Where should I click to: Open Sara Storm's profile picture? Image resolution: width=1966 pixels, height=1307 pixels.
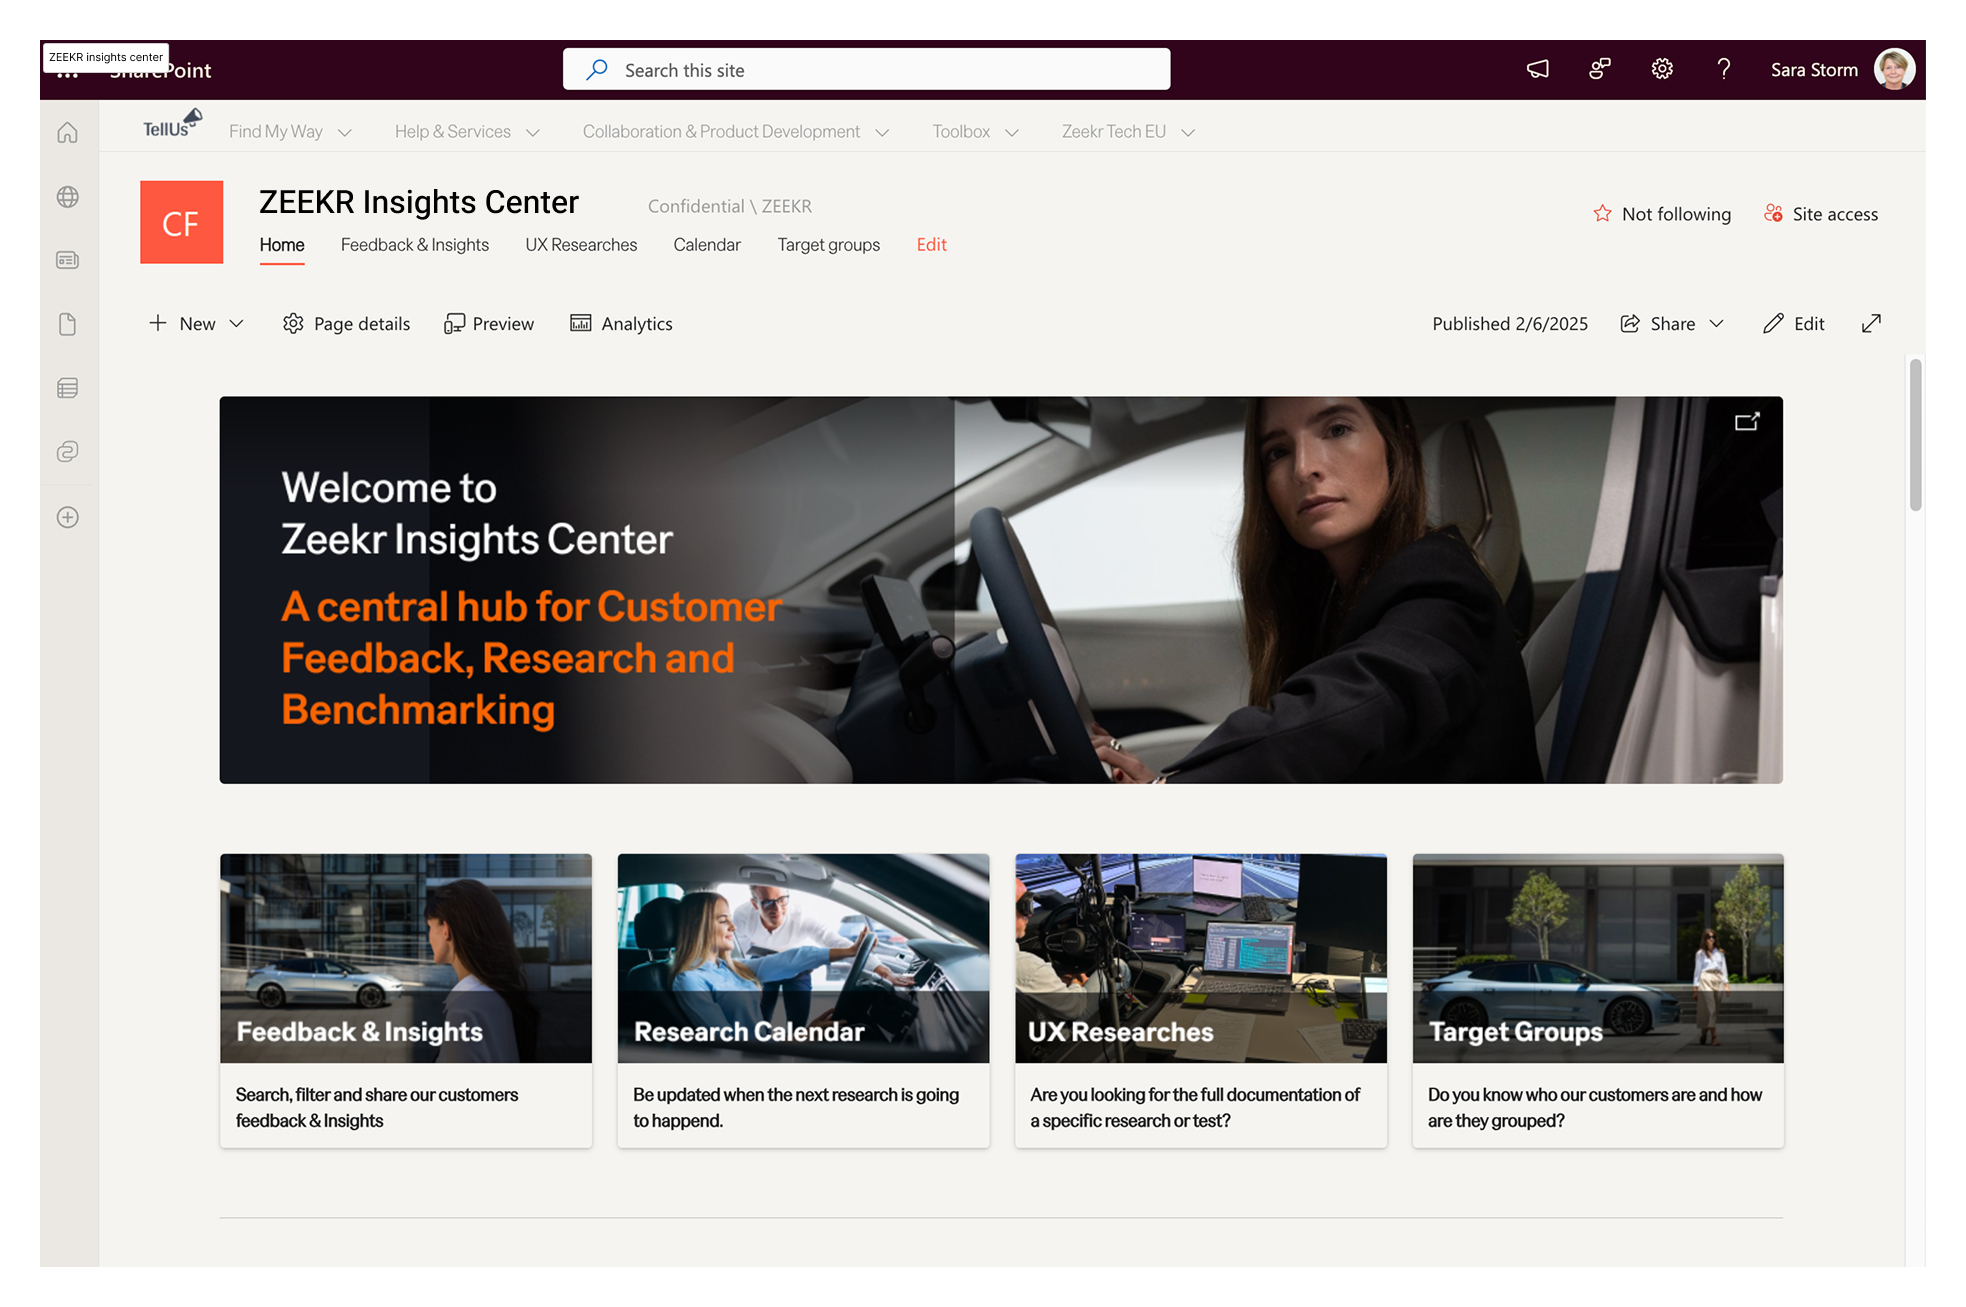1894,69
